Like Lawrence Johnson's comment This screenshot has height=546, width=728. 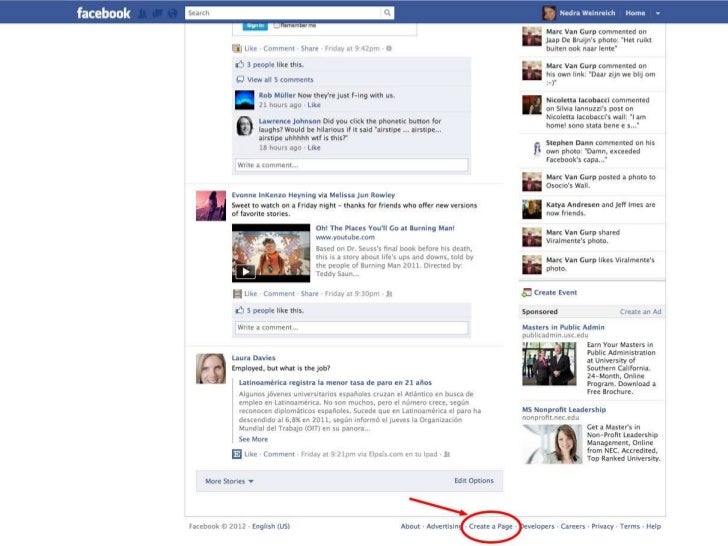(314, 148)
